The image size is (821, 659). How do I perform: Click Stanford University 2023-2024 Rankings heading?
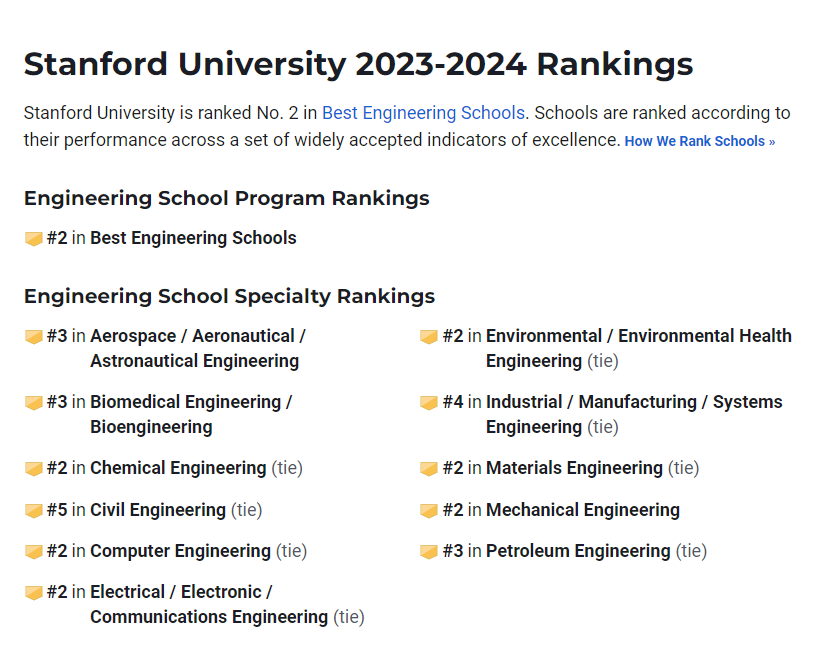358,64
